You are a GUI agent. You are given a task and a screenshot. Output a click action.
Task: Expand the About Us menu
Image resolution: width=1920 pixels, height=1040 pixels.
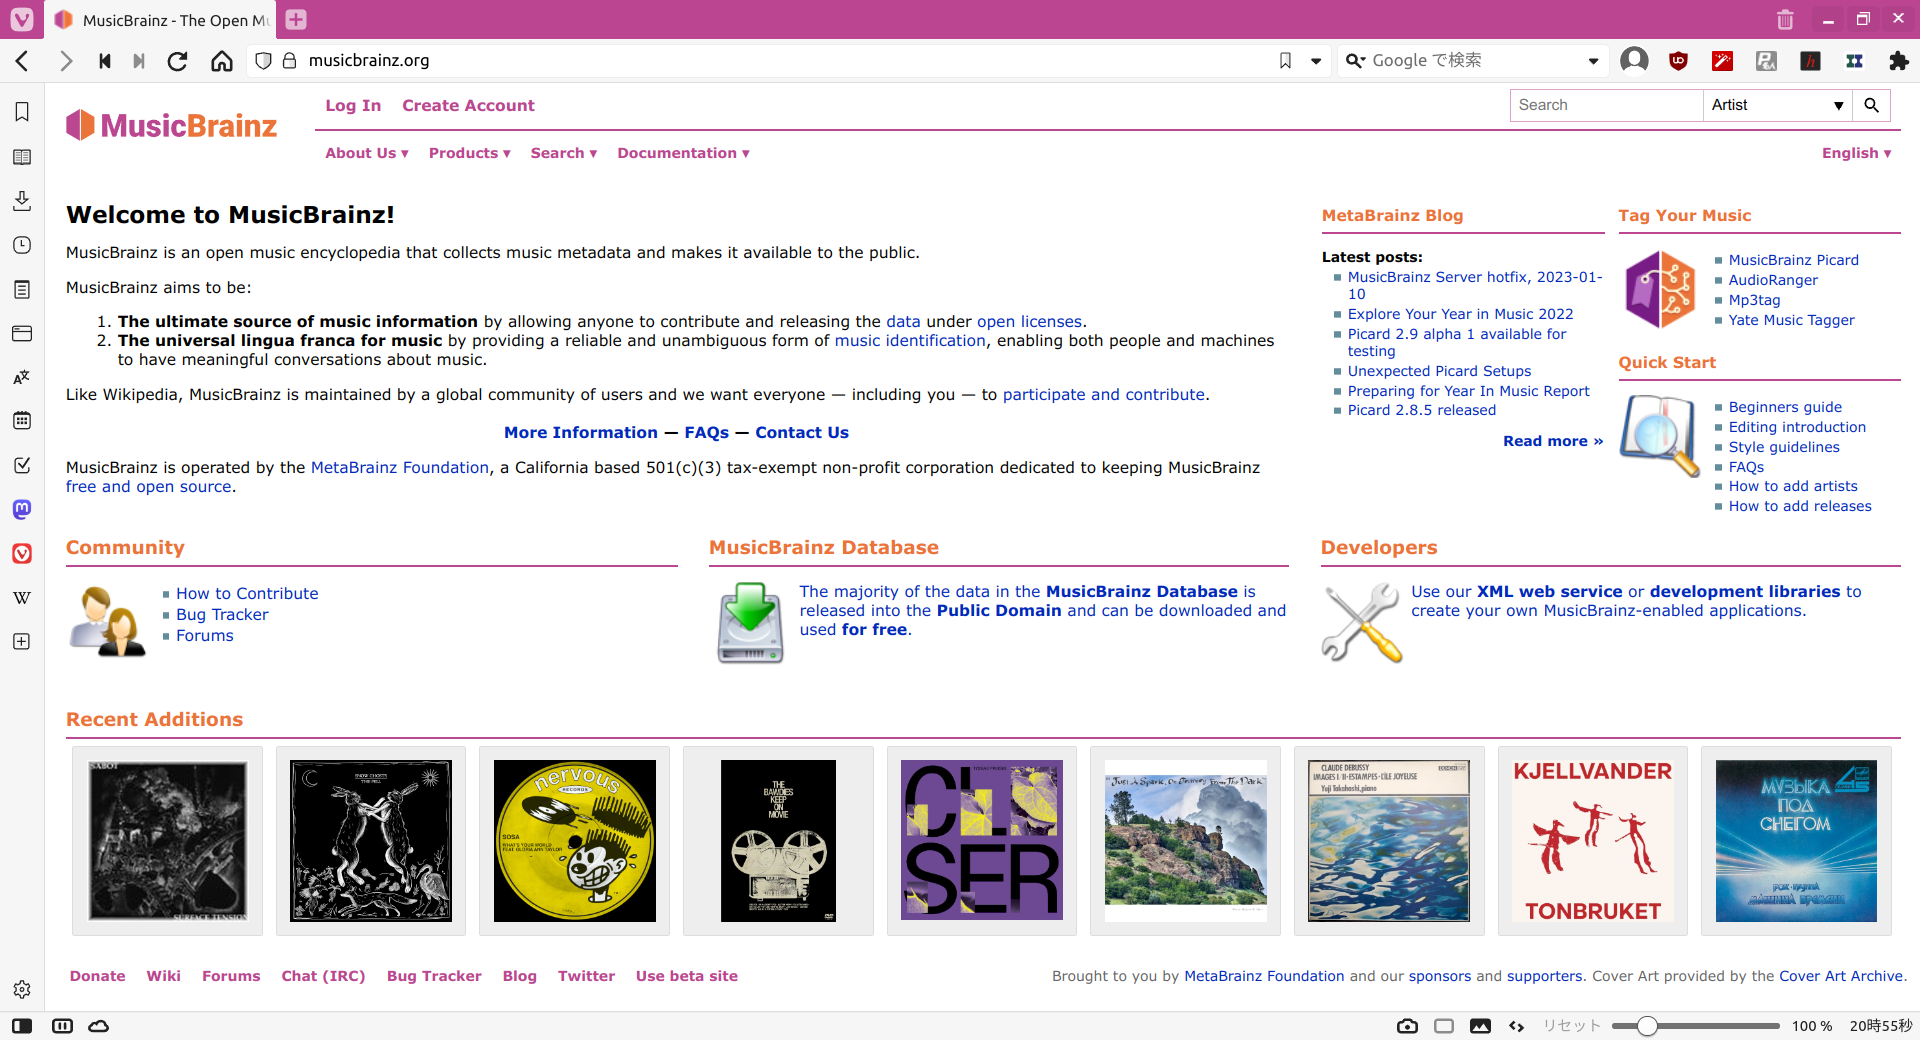pos(367,153)
